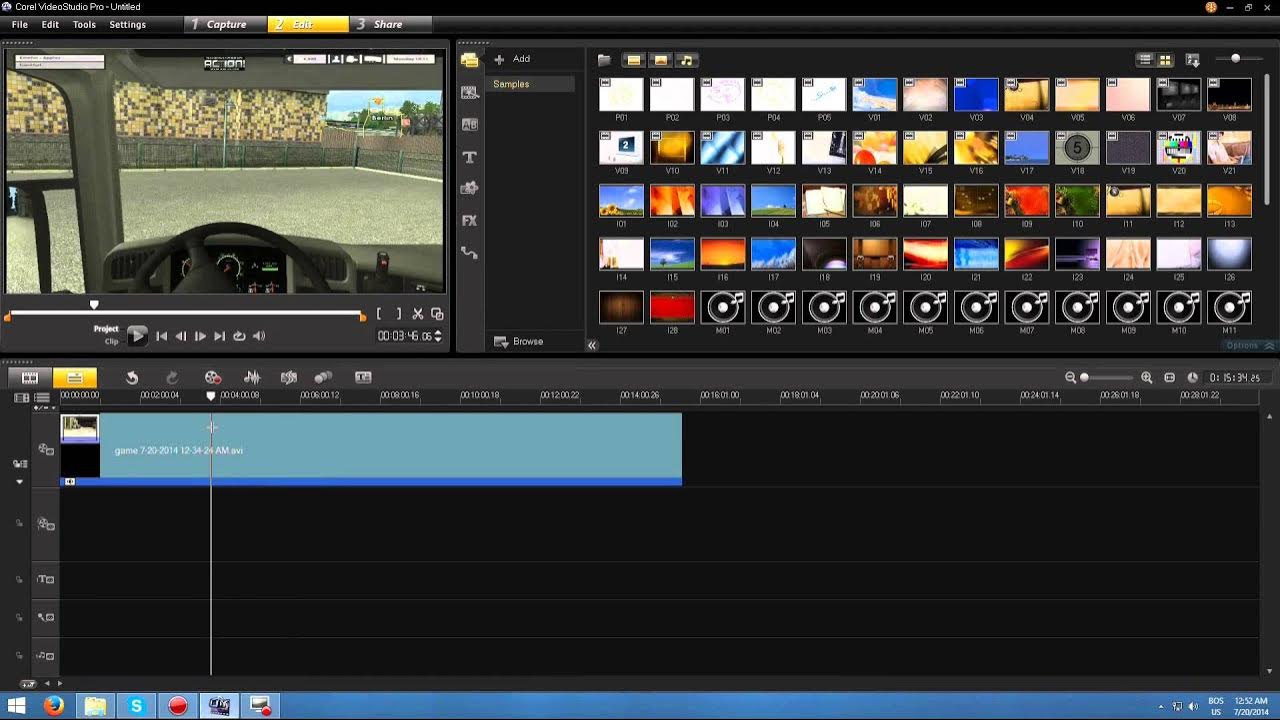Select Clip playback mode
The width and height of the screenshot is (1280, 720).
(112, 341)
